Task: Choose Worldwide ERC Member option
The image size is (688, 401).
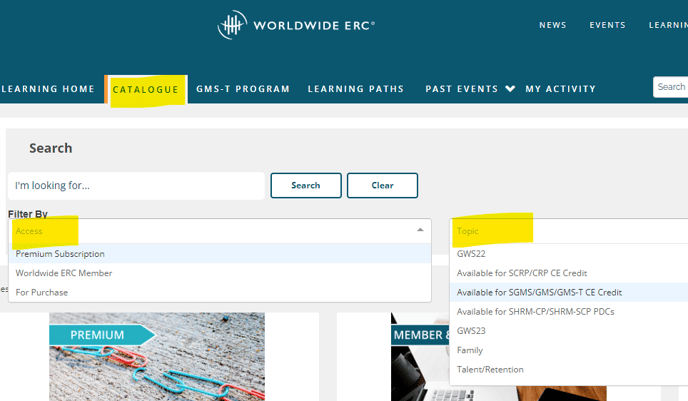Action: click(x=64, y=273)
